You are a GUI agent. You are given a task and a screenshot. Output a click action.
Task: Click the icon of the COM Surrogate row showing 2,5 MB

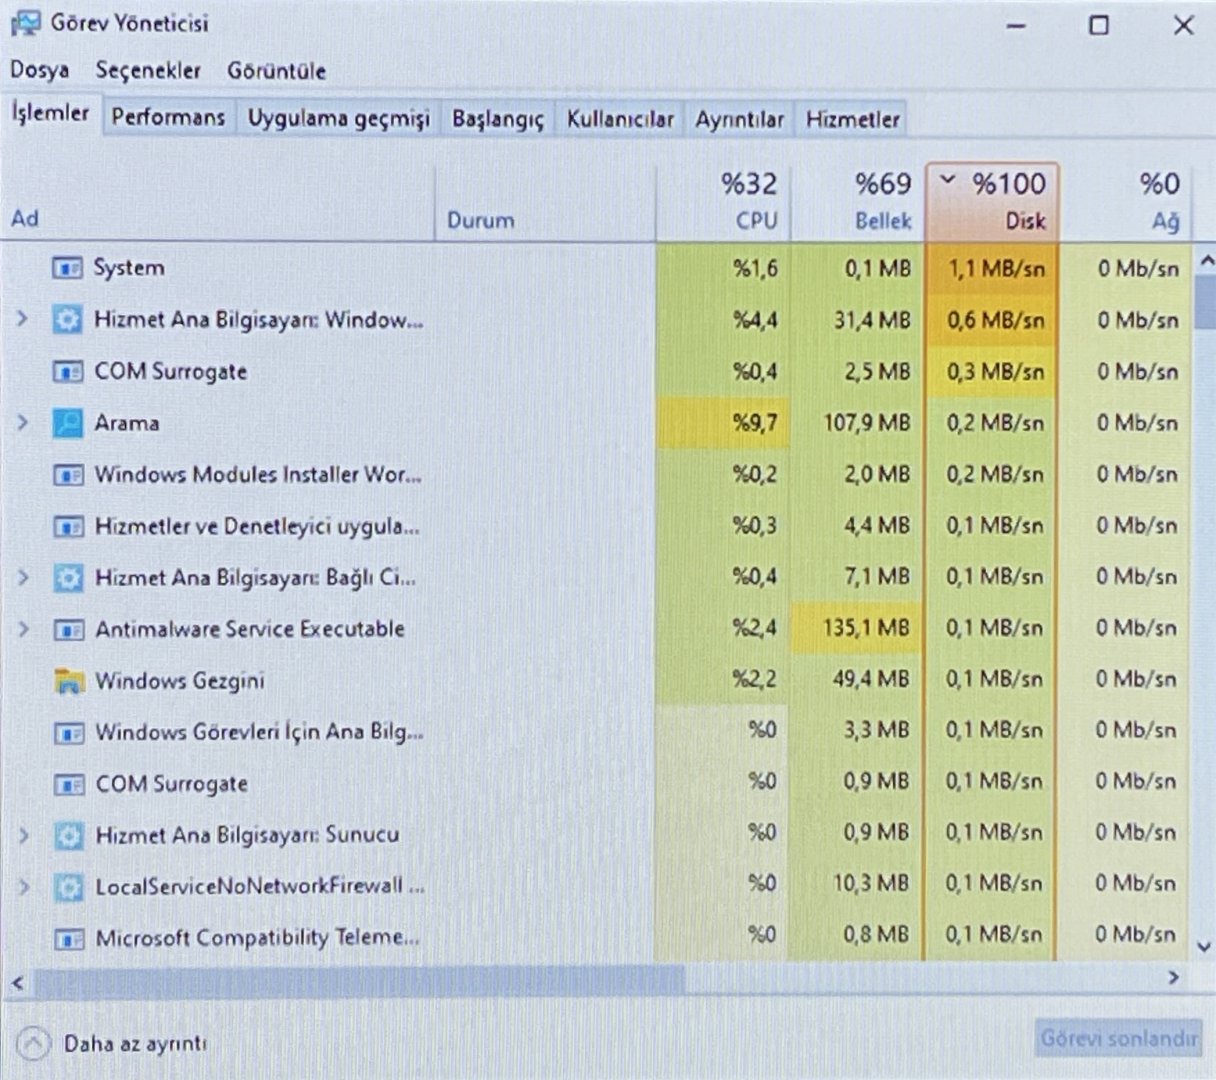(x=67, y=372)
